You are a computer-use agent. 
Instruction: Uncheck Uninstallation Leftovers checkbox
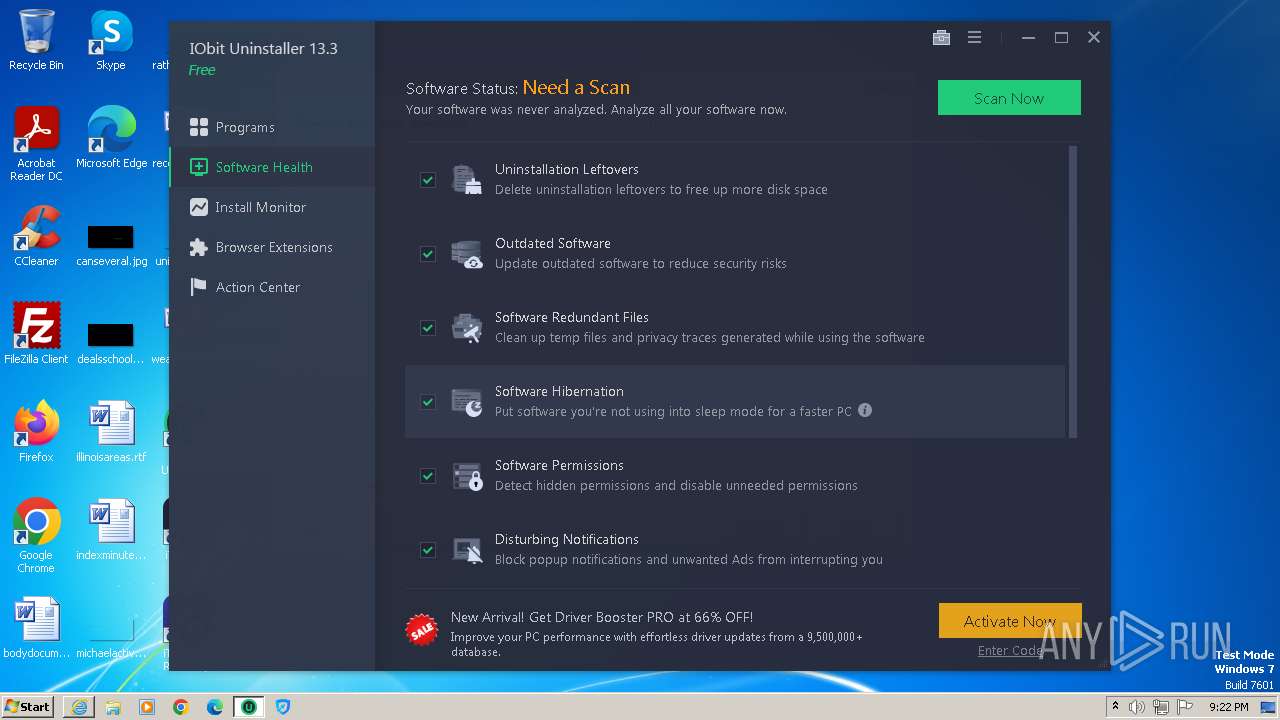[428, 180]
